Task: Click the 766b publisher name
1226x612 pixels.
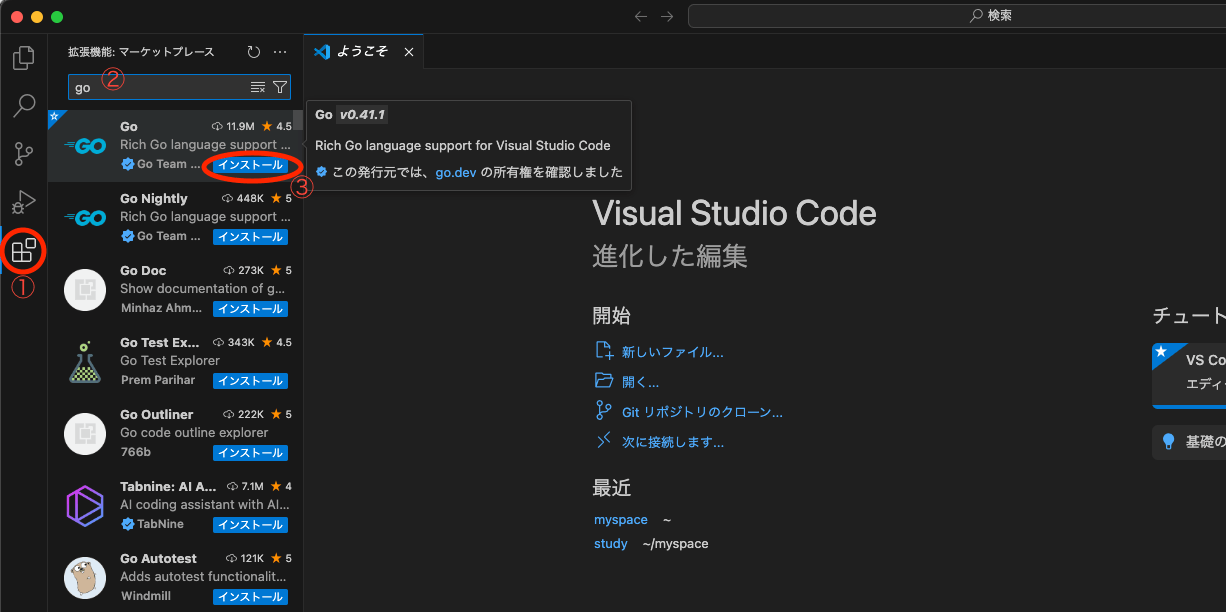Action: 135,452
